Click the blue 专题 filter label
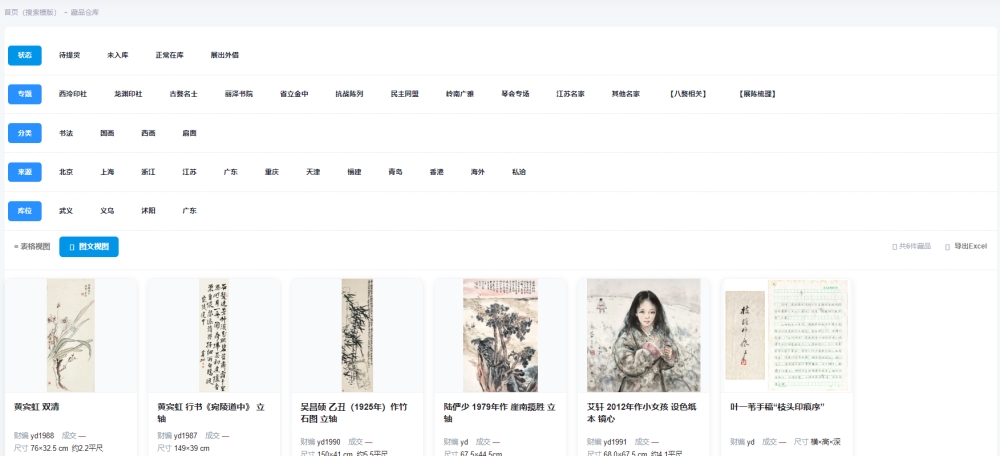This screenshot has width=1000, height=456. pyautogui.click(x=25, y=94)
